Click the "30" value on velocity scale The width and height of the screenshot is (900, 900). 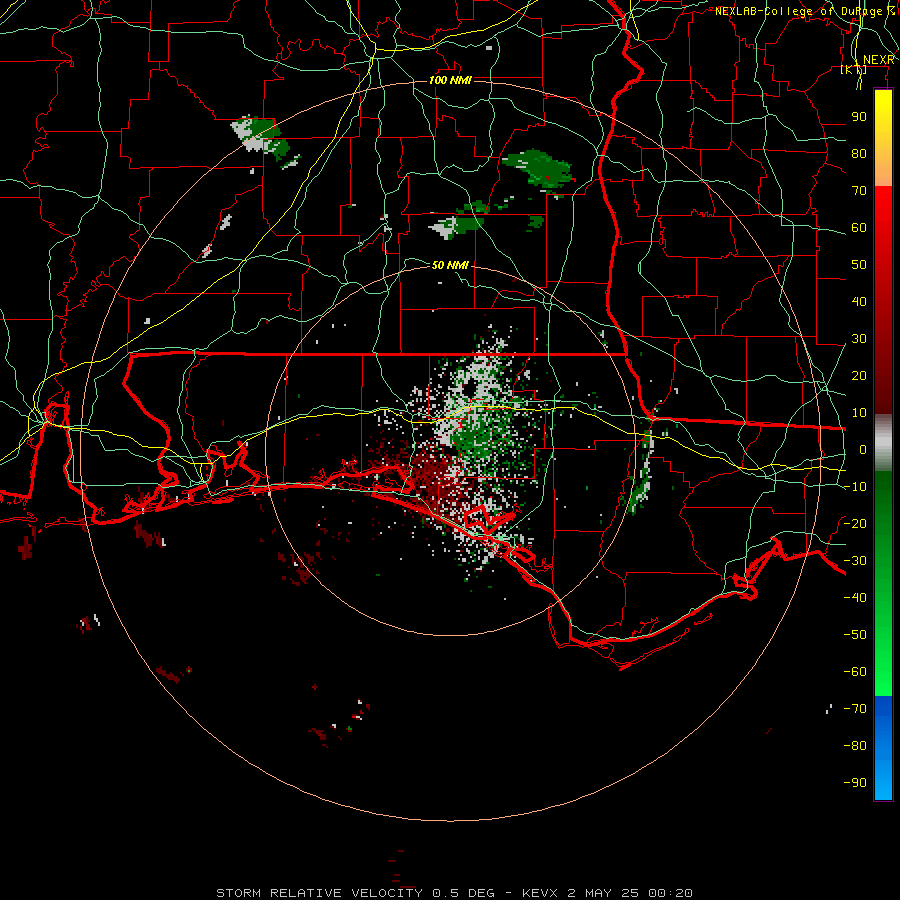coord(859,339)
